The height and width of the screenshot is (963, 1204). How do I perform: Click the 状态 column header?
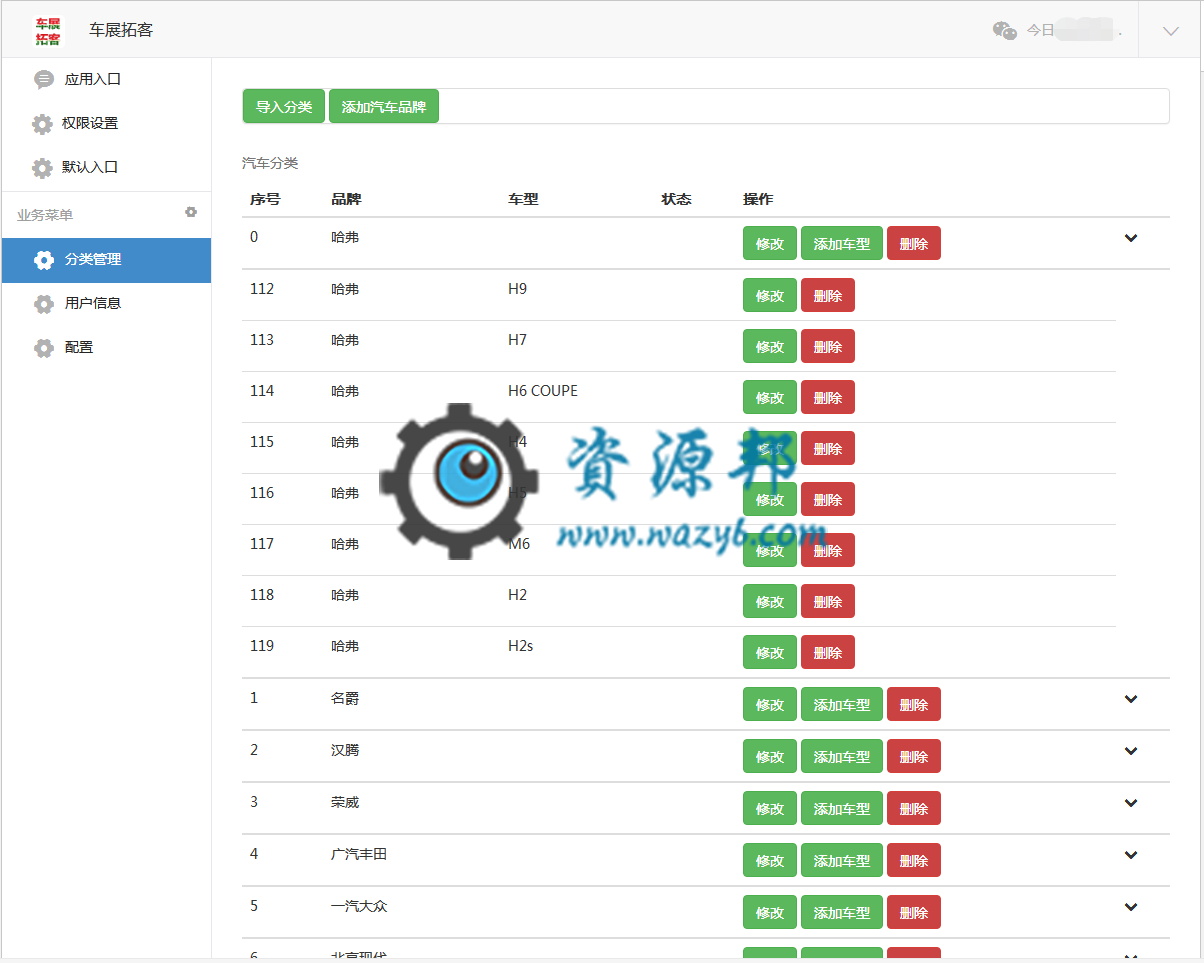(x=676, y=199)
